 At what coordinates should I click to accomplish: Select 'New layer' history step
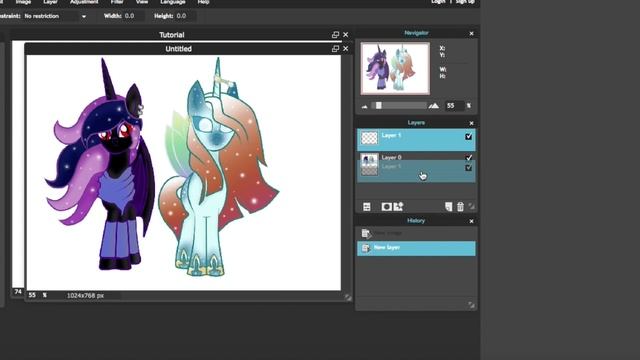416,248
